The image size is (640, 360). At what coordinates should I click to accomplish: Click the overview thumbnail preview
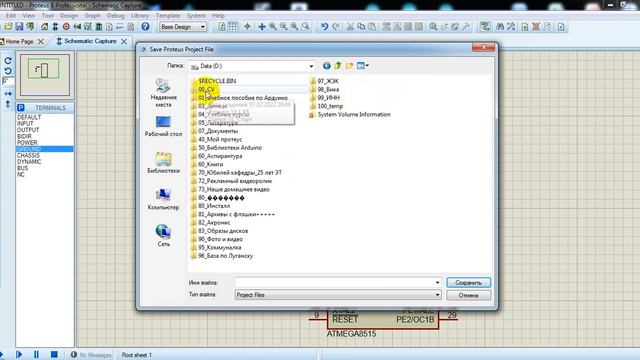click(x=45, y=75)
